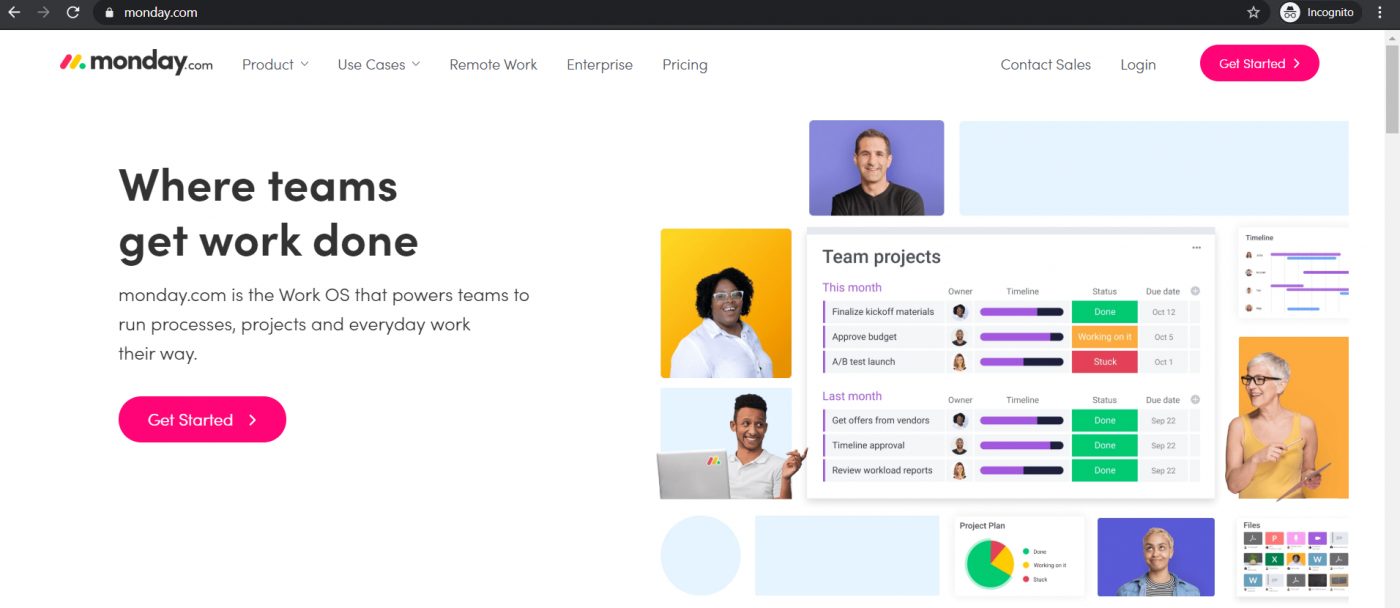Image resolution: width=1400 pixels, height=608 pixels.
Task: Click the Contact Sales link
Action: [x=1046, y=64]
